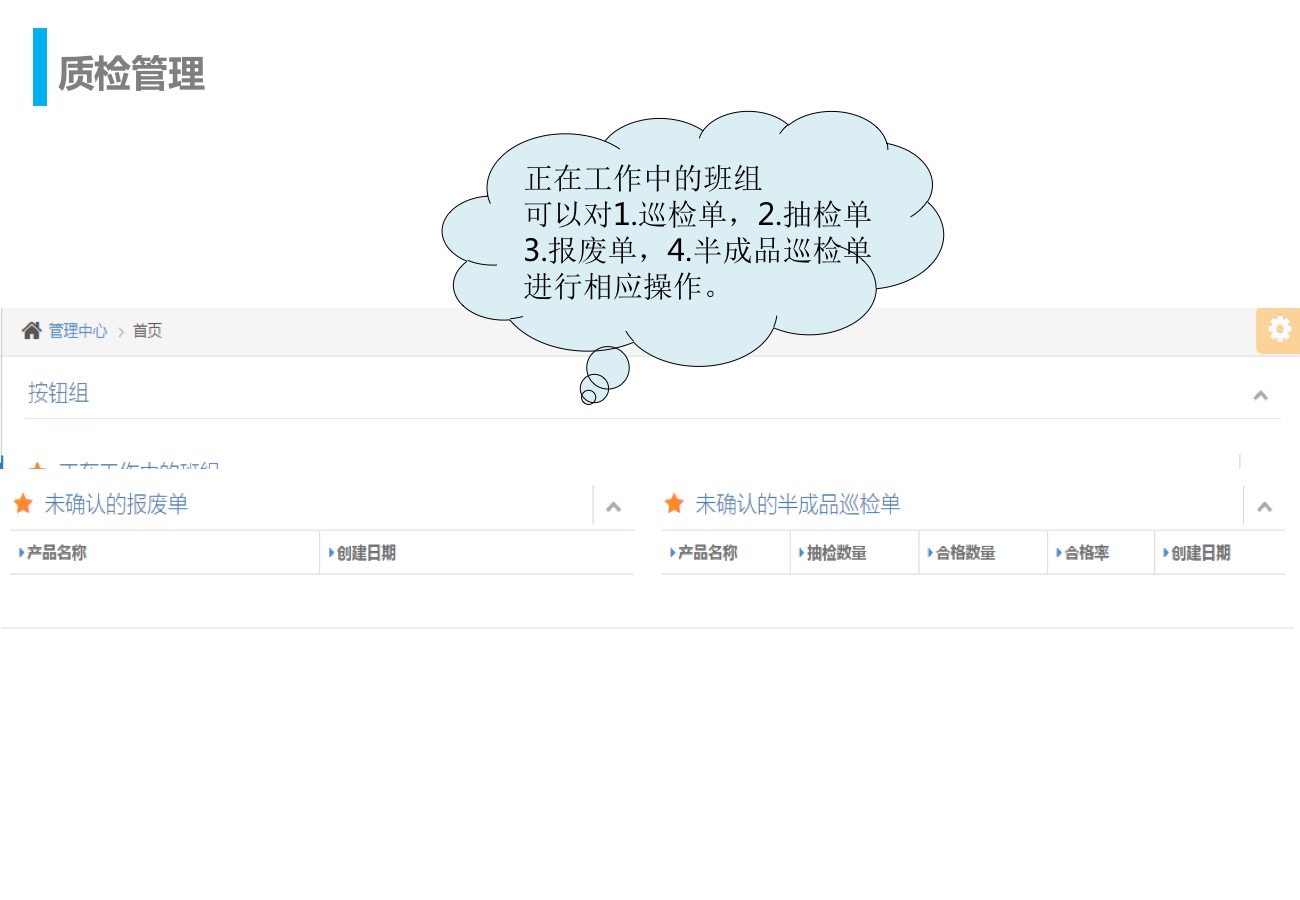Click the 未确认的半成品巡检单 panel title
Screen dimensions: 1300x900
pyautogui.click(x=798, y=504)
